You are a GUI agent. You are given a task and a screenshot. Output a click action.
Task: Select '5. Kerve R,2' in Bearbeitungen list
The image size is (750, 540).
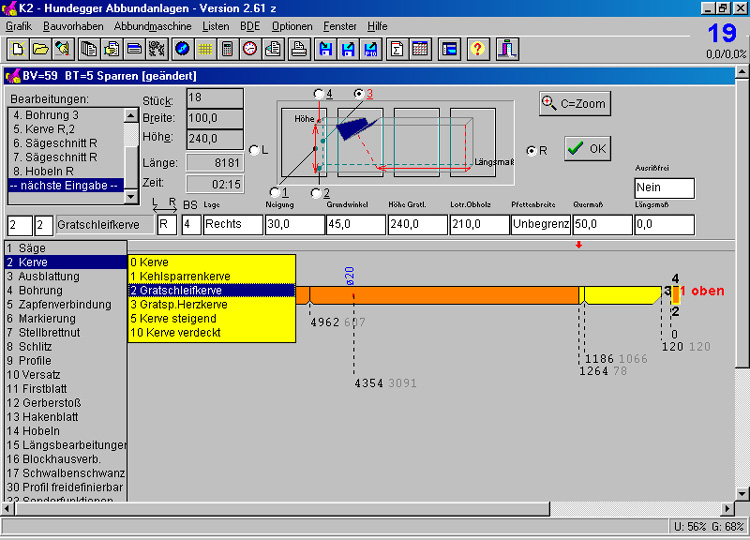click(66, 129)
